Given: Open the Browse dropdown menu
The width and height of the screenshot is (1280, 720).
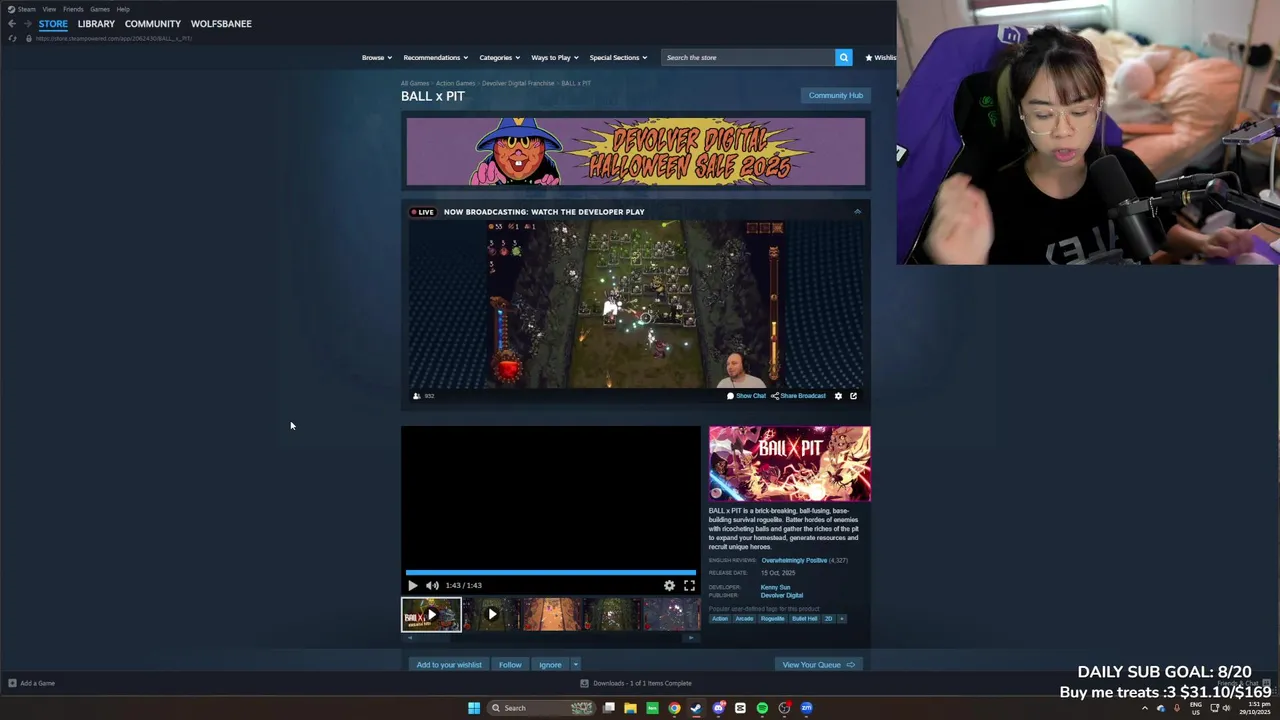Looking at the screenshot, I should [x=376, y=57].
